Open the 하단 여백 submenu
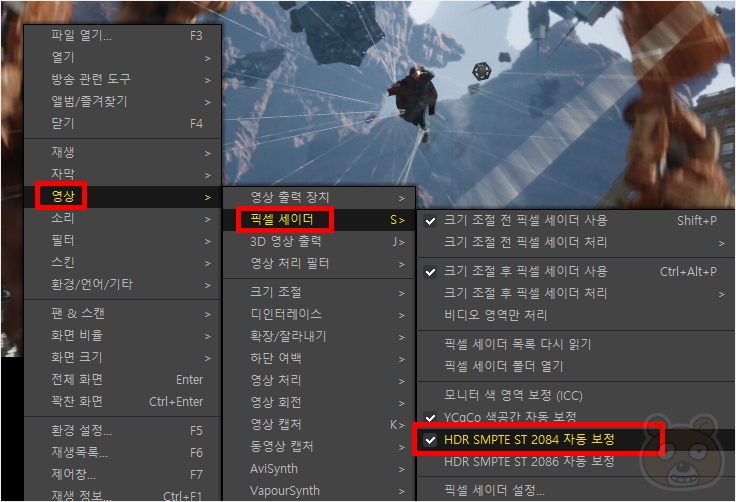The height and width of the screenshot is (502, 736). [319, 359]
